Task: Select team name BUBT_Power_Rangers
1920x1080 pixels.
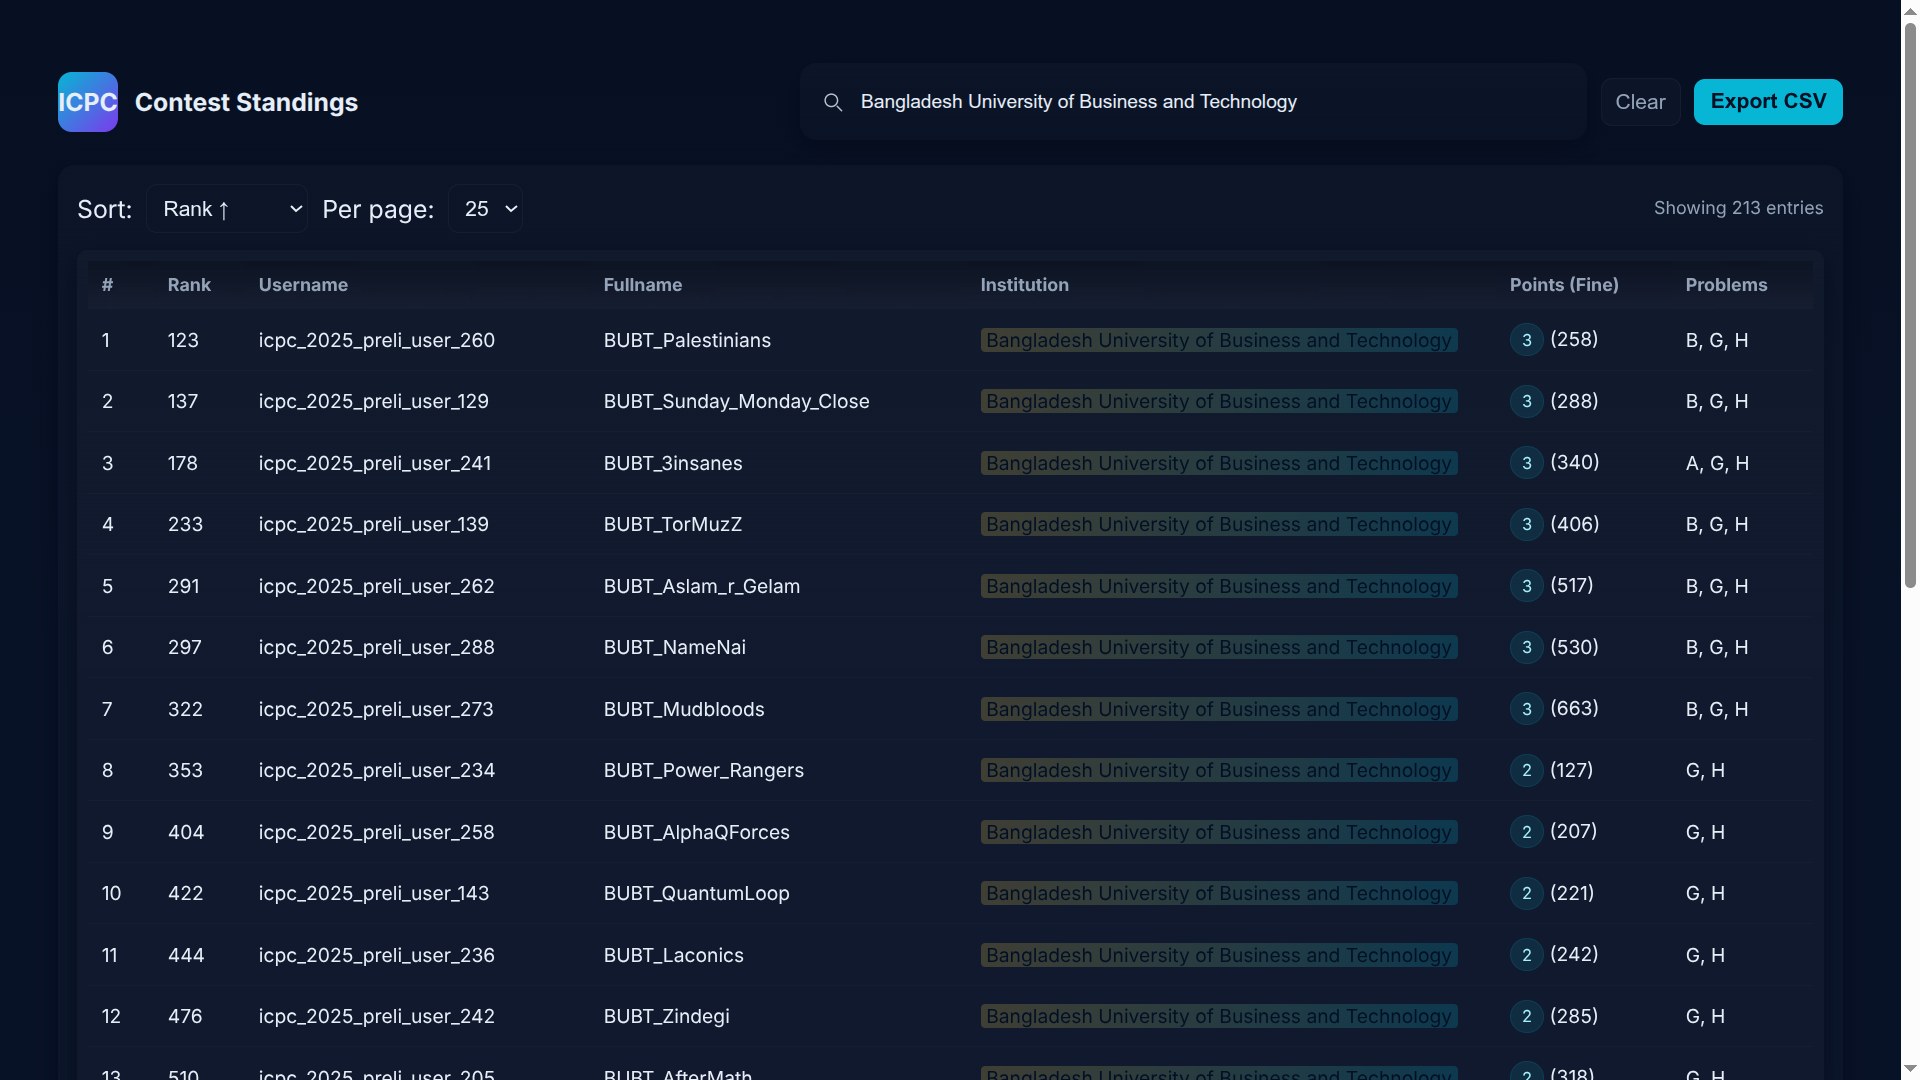Action: (x=703, y=771)
